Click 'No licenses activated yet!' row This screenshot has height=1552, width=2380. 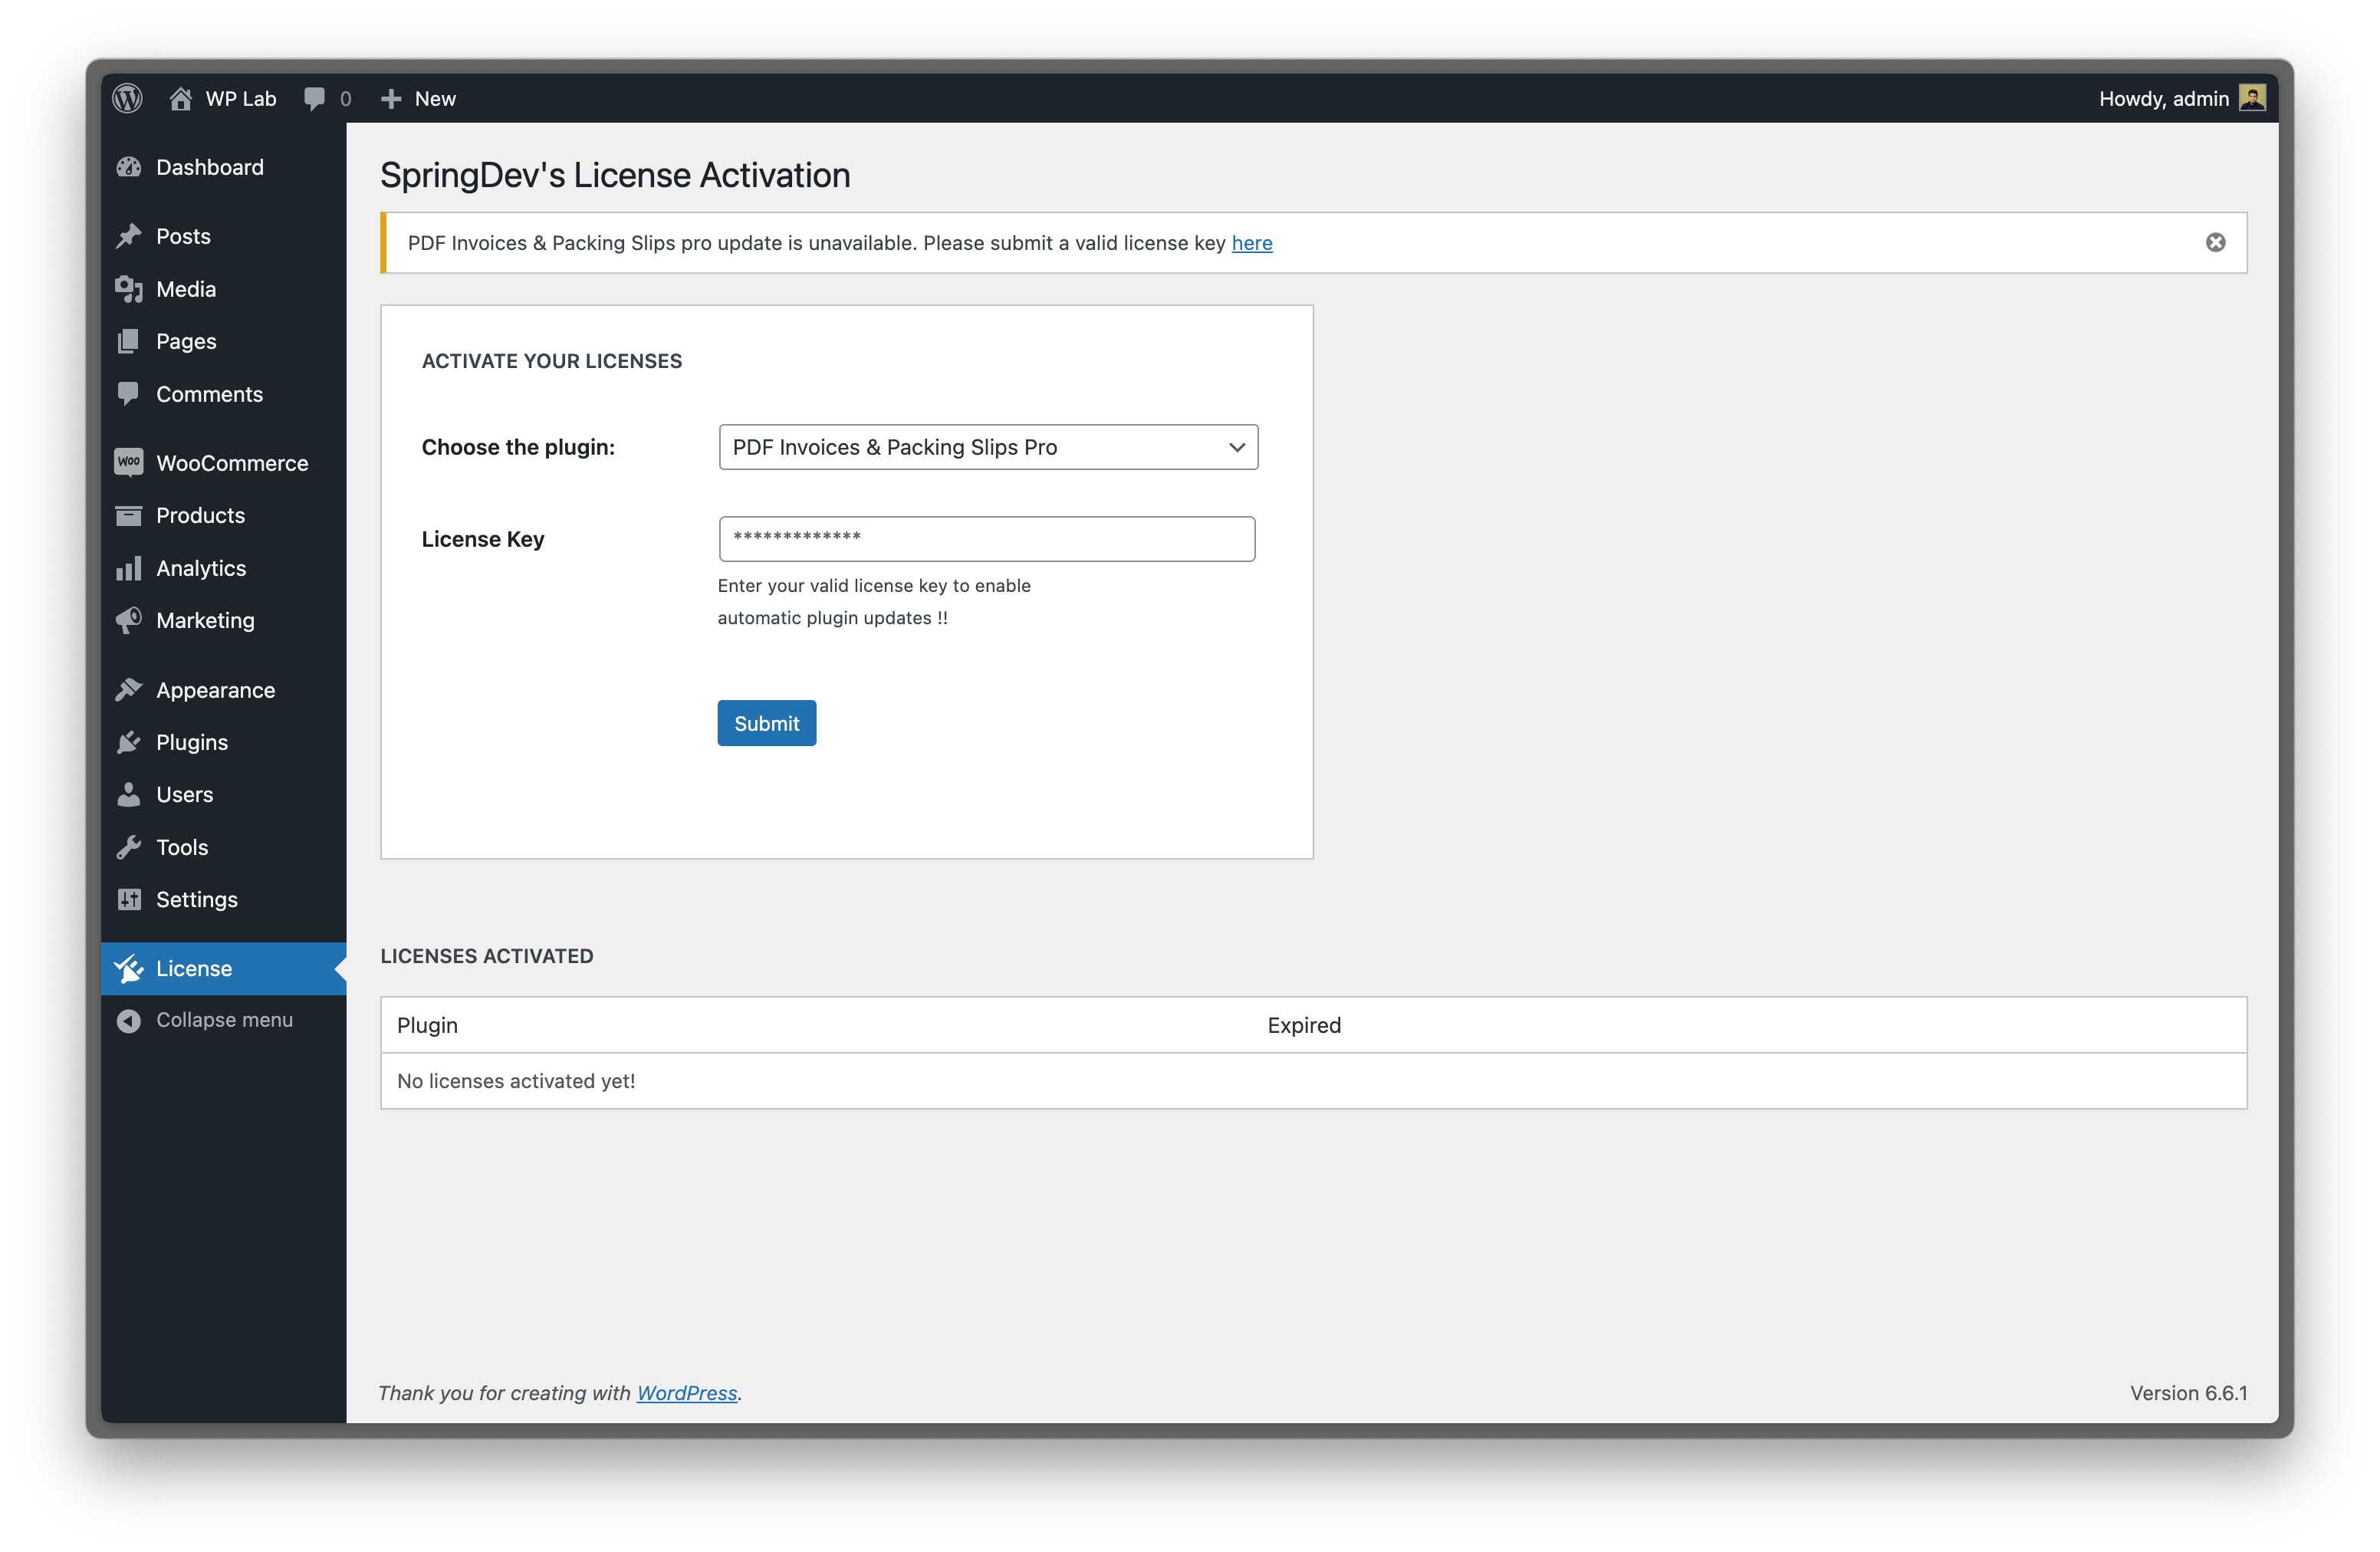click(1313, 1081)
